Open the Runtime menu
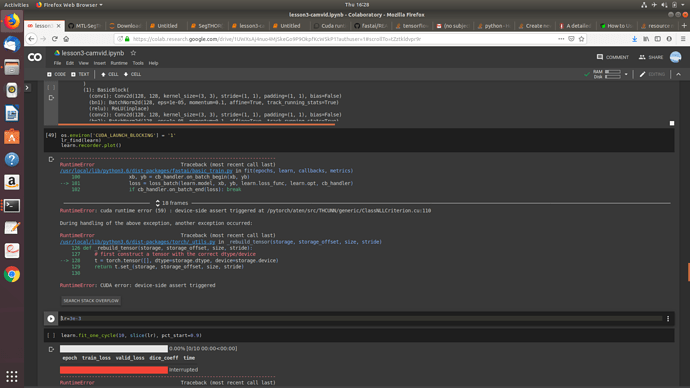690x388 pixels. [x=119, y=63]
